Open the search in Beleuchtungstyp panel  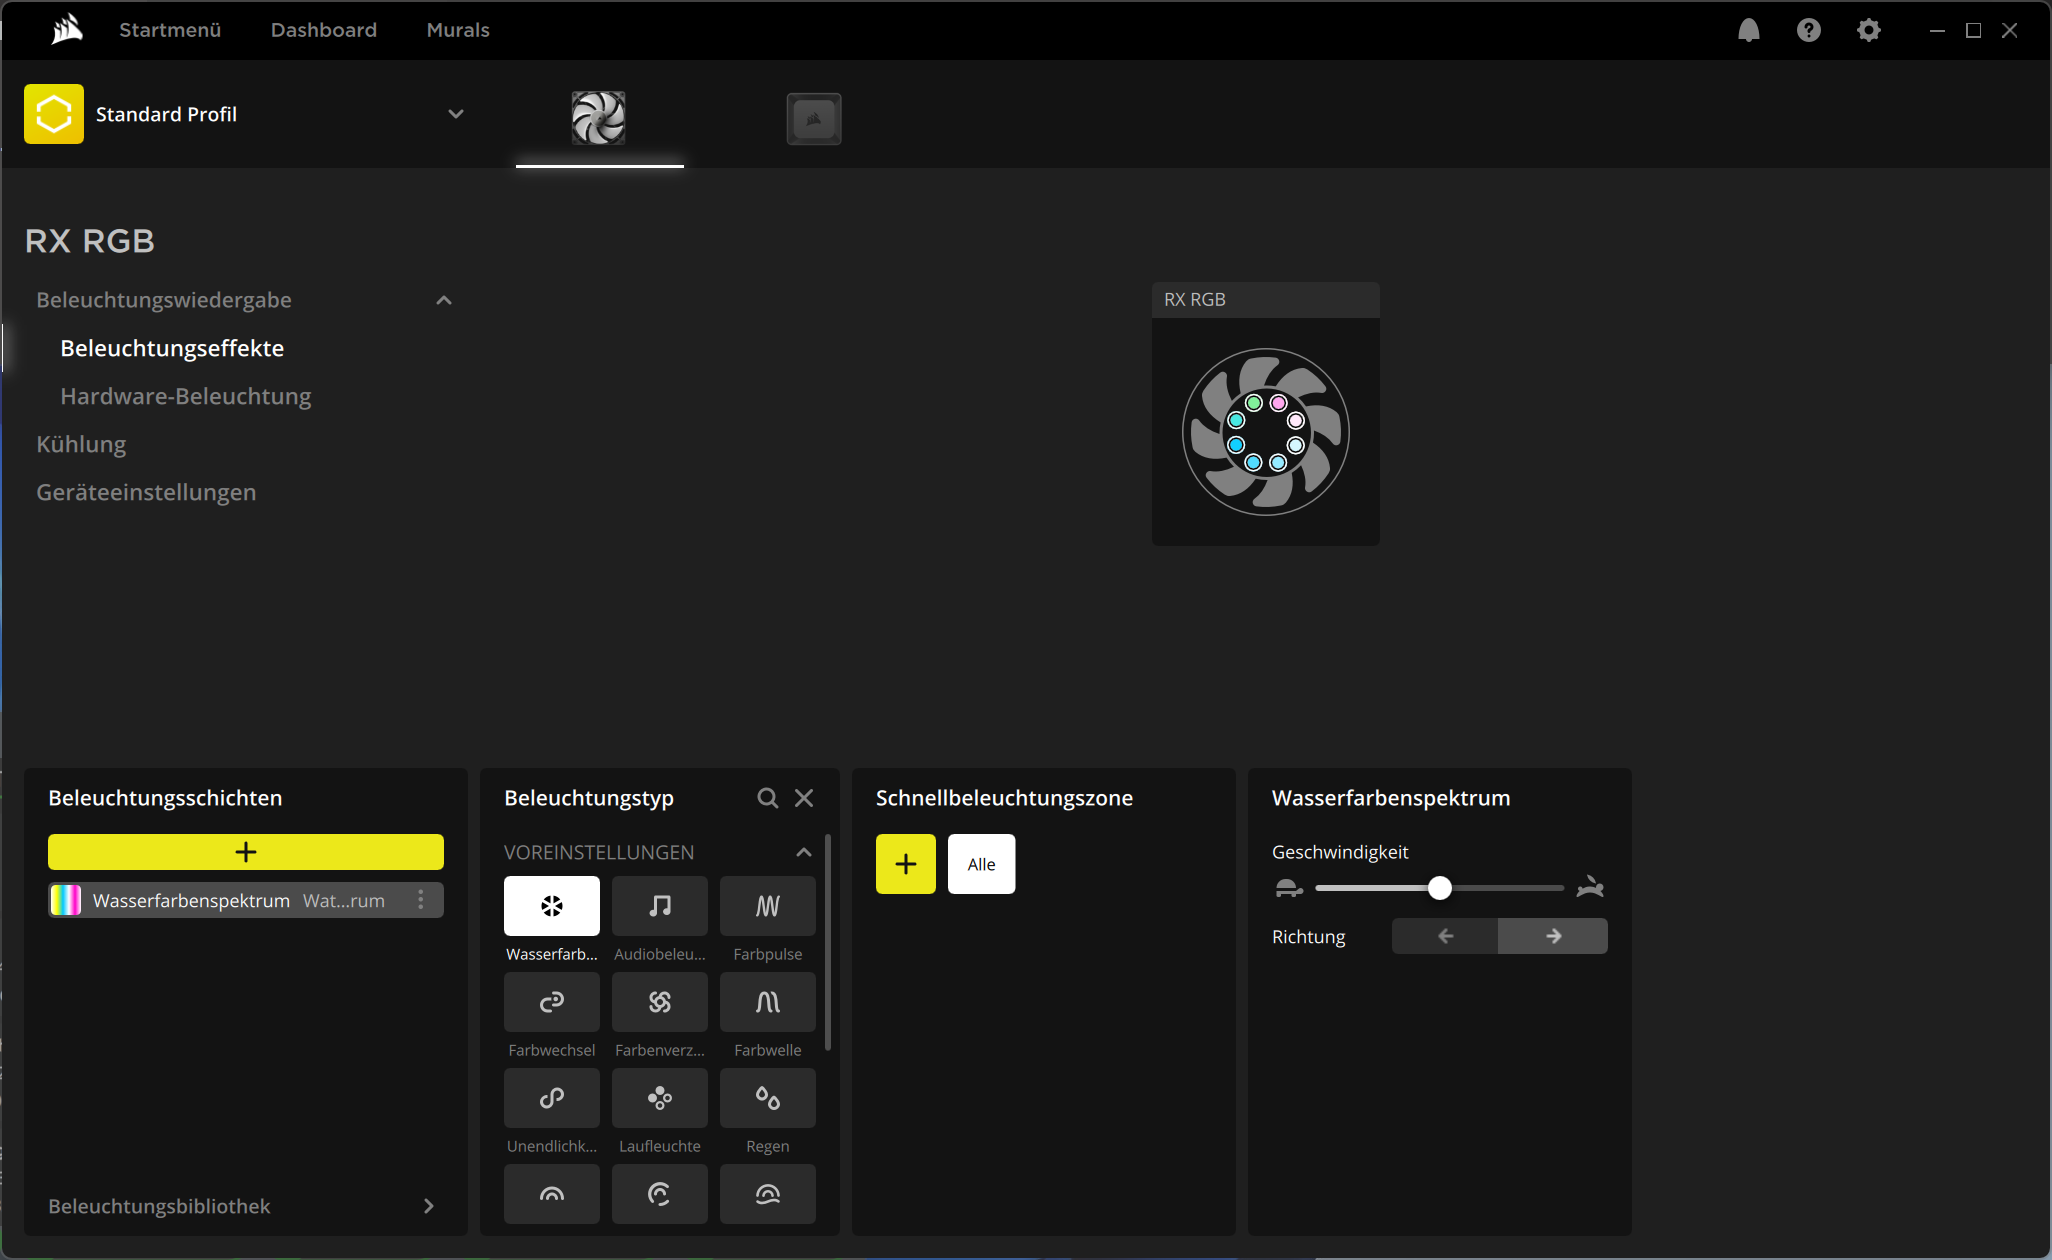(x=767, y=798)
